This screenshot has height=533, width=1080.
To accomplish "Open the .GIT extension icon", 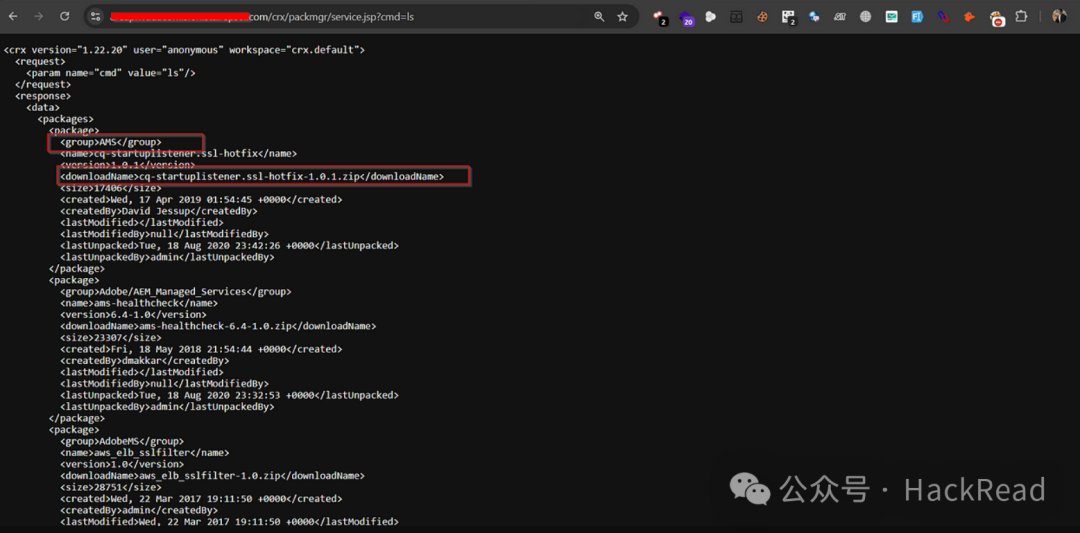I will pos(840,17).
